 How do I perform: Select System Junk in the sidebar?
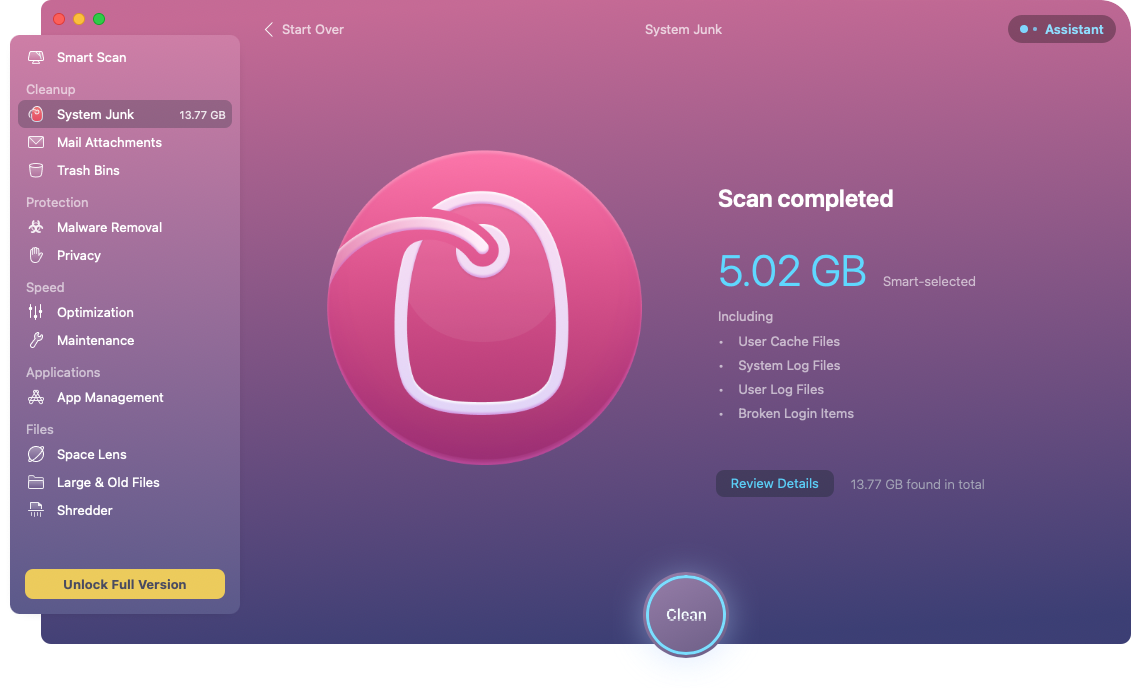125,114
